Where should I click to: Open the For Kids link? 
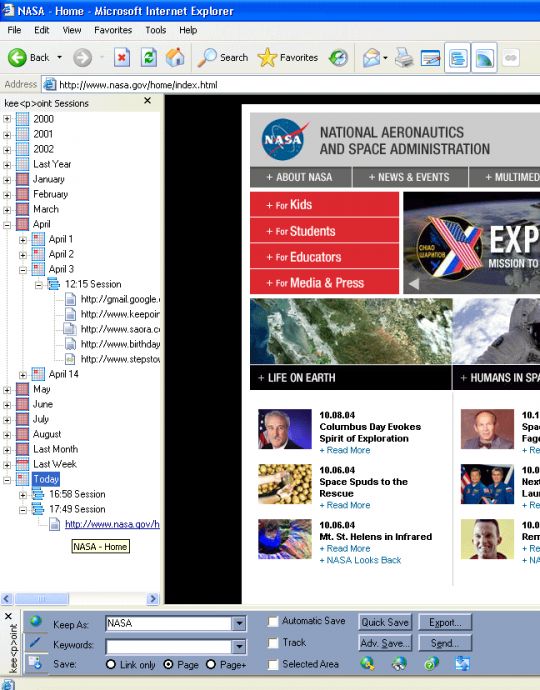point(324,205)
